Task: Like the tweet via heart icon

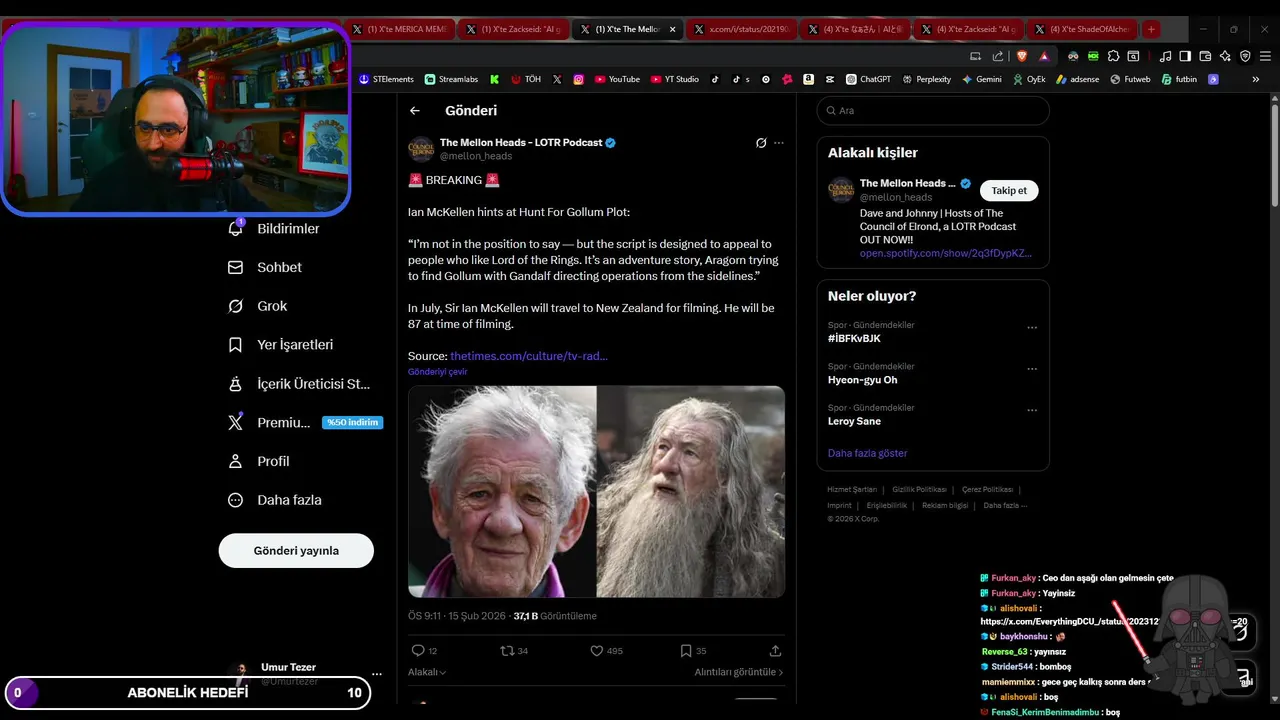Action: [597, 651]
